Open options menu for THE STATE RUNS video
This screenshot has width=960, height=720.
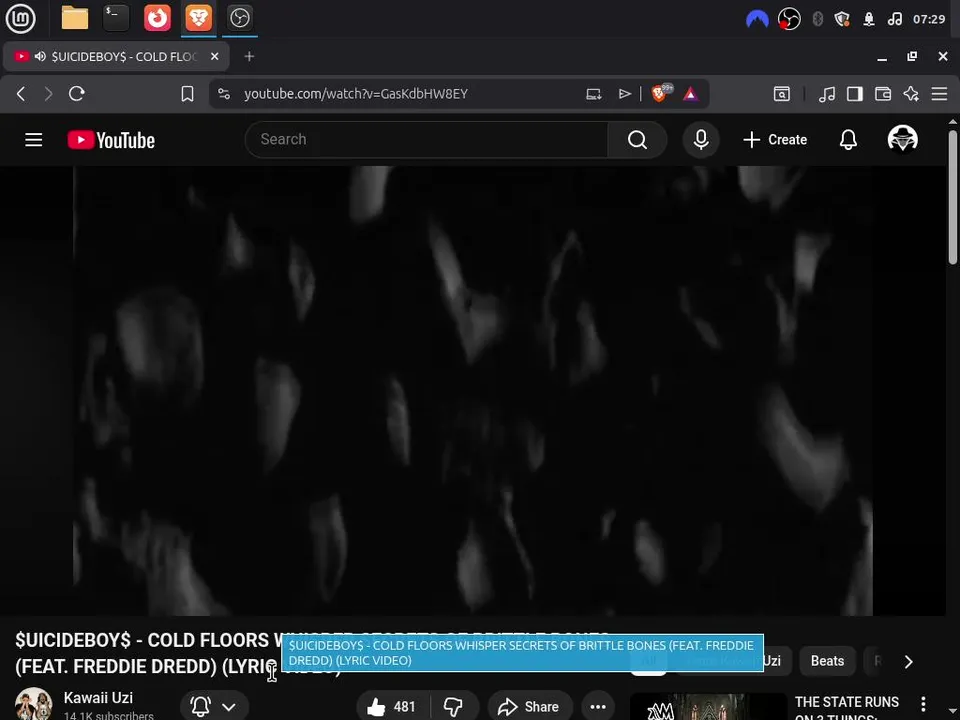[x=923, y=704]
